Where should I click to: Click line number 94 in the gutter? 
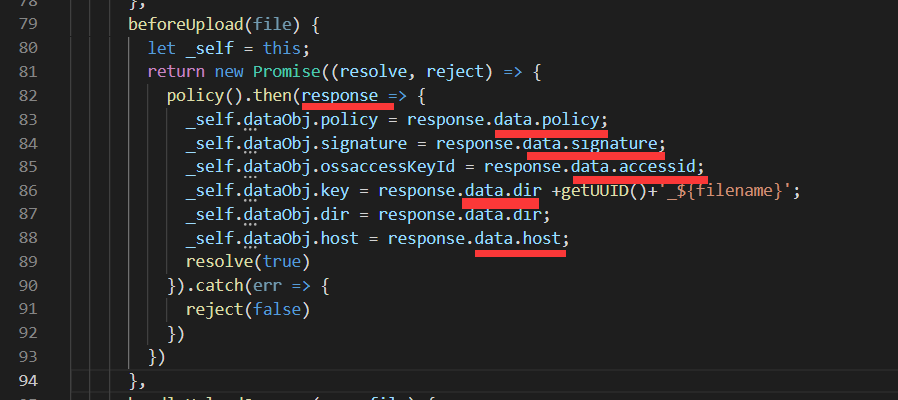pos(28,381)
